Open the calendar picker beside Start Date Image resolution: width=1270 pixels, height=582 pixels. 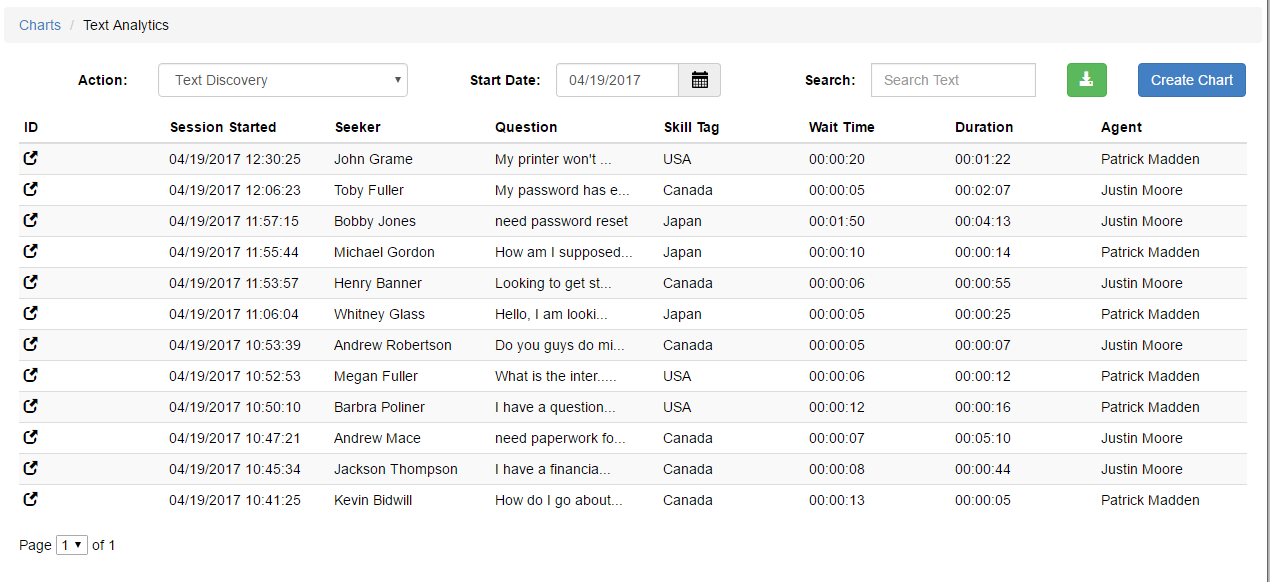tap(700, 80)
